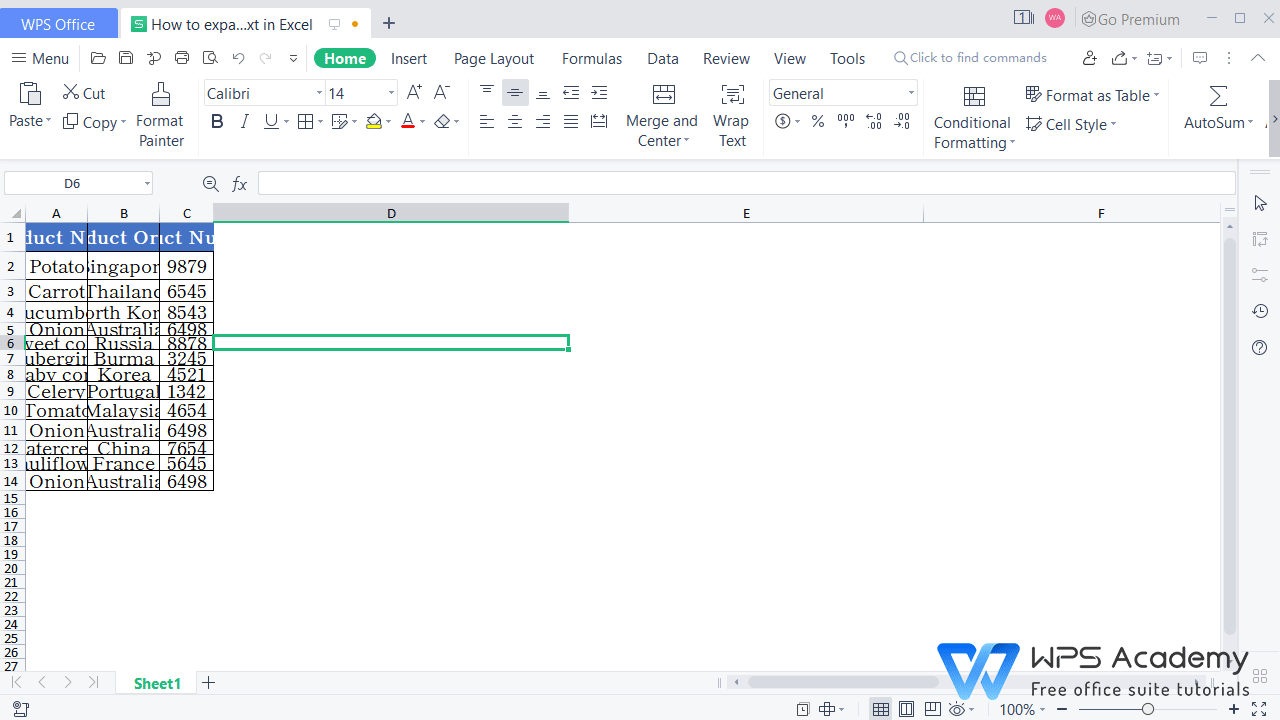This screenshot has width=1280, height=720.
Task: Open the Insert ribbon tab
Action: [x=409, y=58]
